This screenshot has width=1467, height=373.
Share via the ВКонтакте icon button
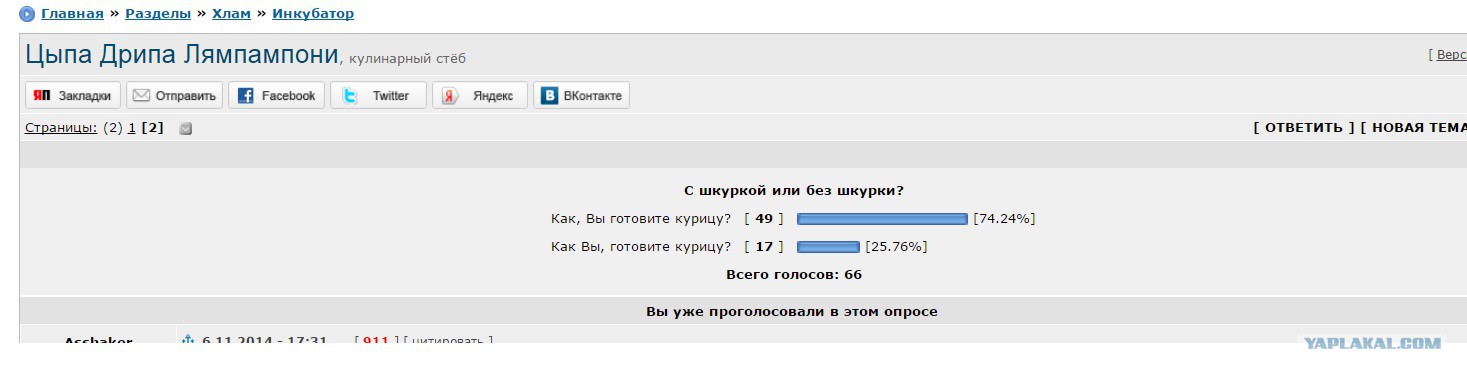[581, 96]
